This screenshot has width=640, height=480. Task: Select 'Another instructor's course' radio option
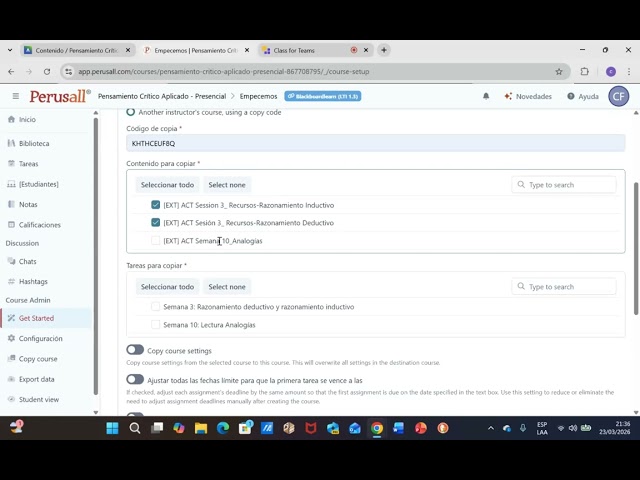pos(131,112)
